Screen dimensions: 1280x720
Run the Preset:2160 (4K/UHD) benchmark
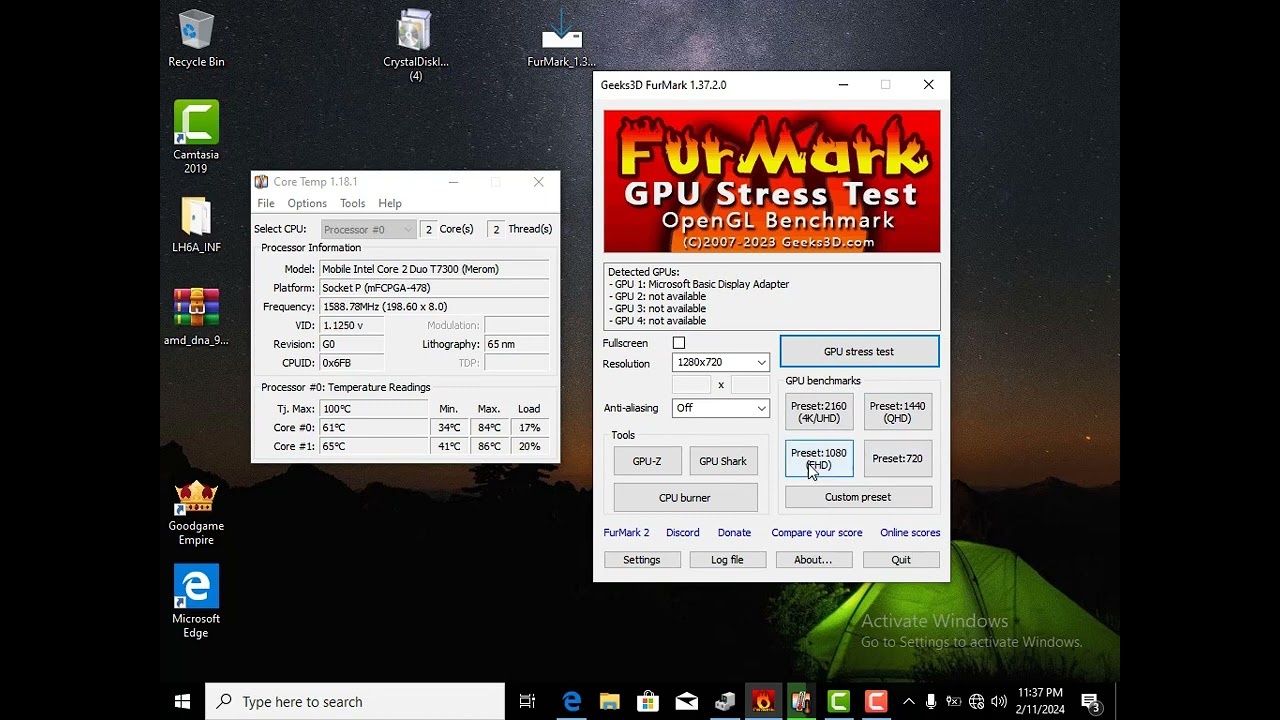pos(819,412)
